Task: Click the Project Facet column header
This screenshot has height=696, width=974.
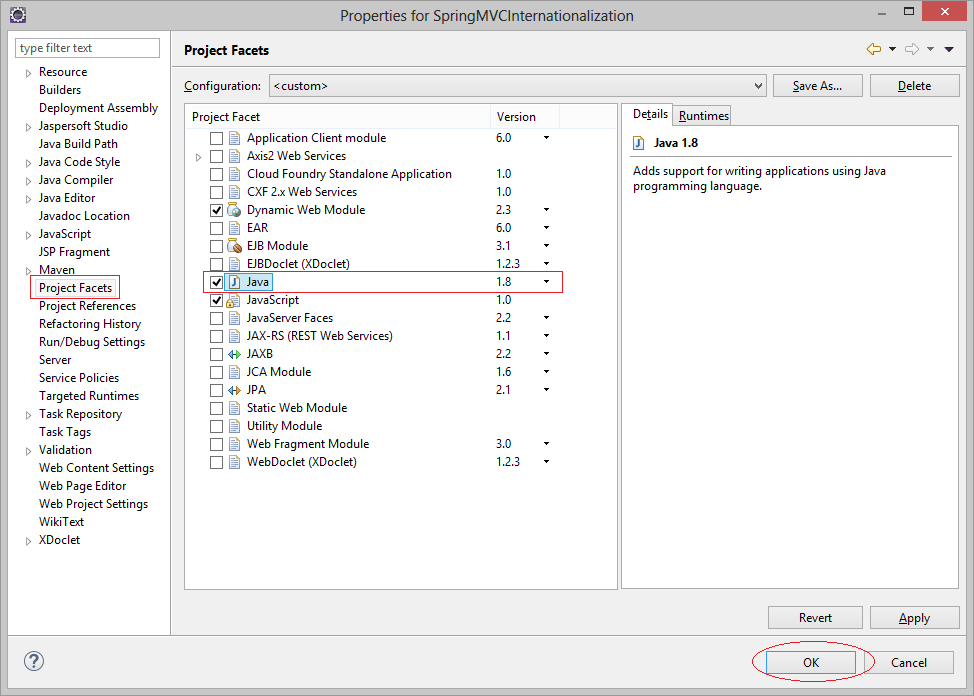Action: point(338,117)
